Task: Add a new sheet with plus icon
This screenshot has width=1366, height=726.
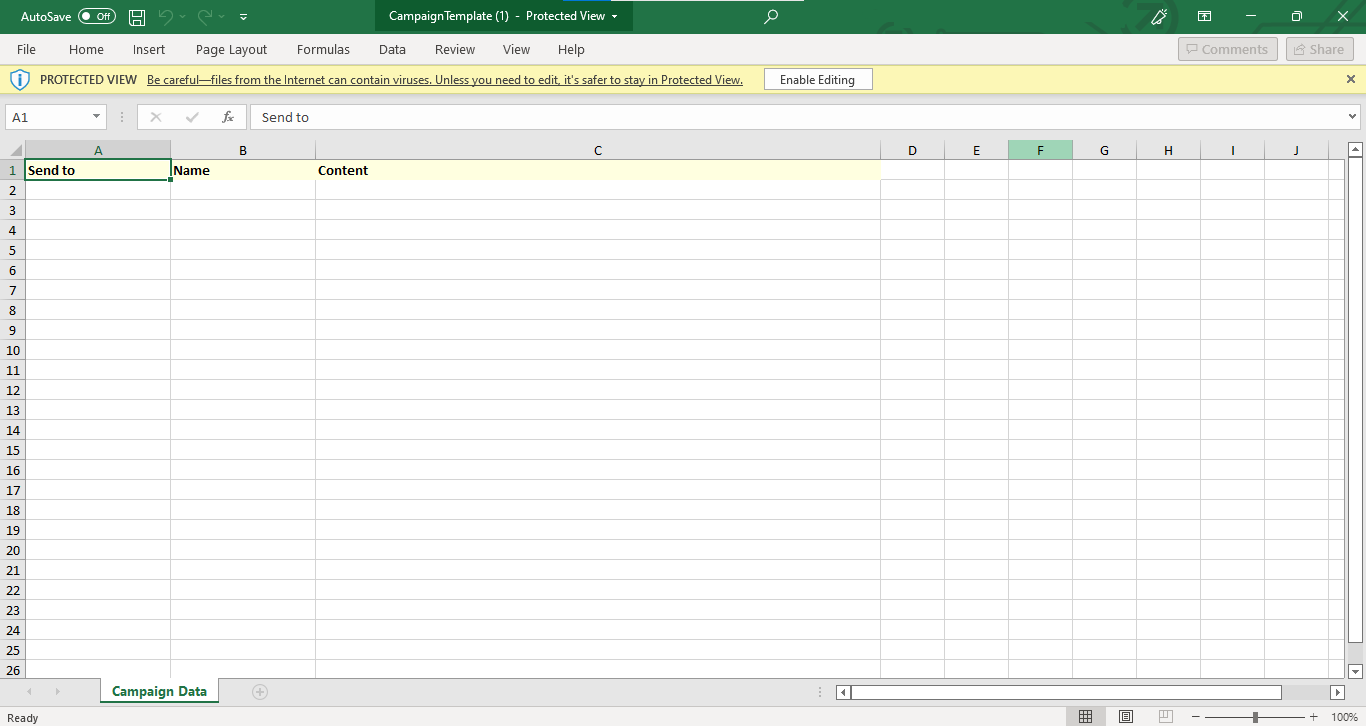Action: click(260, 692)
